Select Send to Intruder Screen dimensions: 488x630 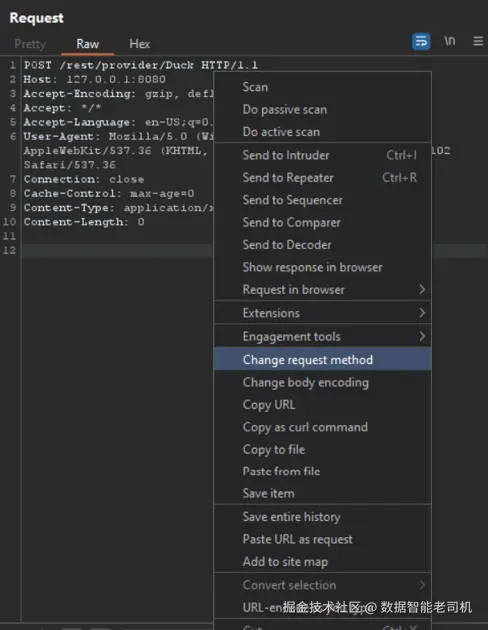[x=323, y=155]
